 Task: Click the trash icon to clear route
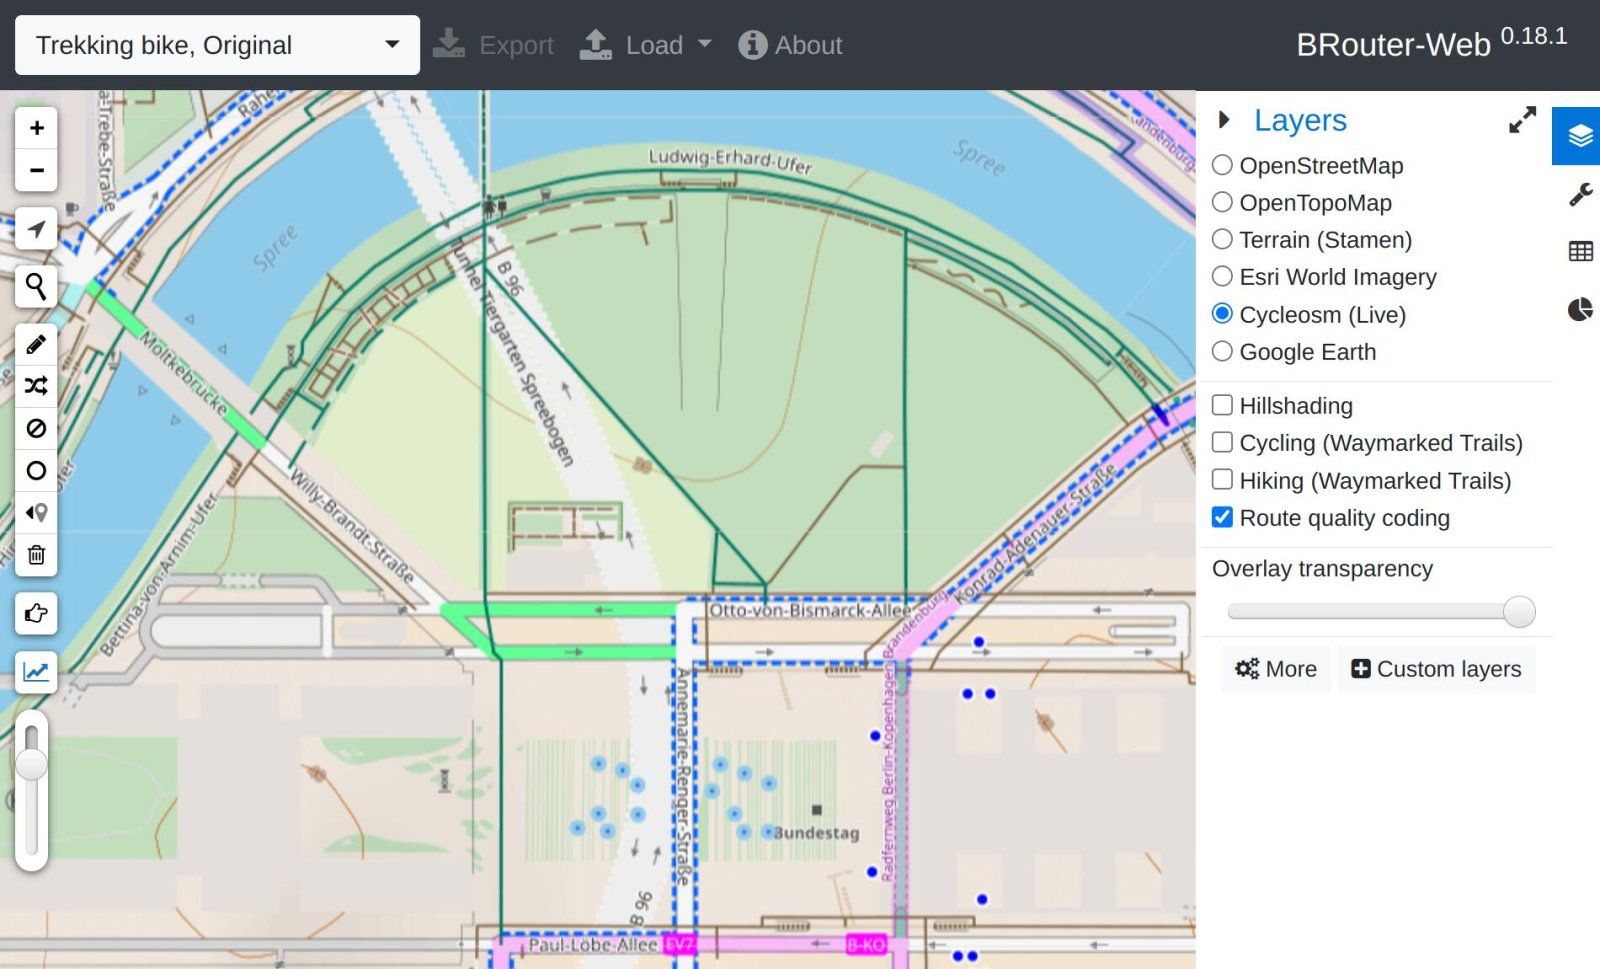36,555
